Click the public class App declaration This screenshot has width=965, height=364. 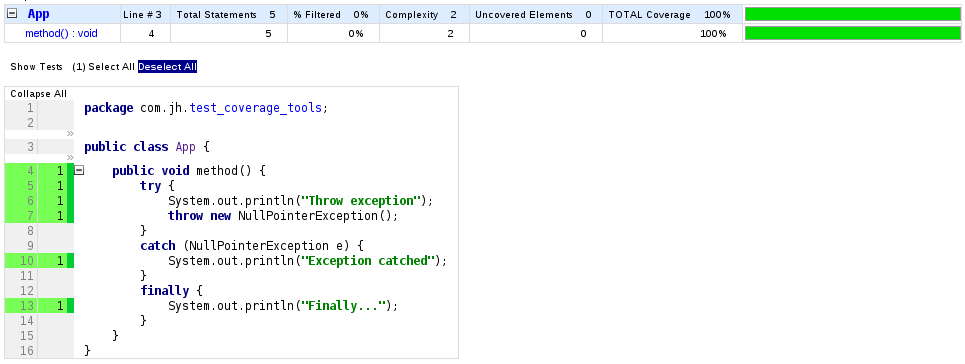point(147,147)
